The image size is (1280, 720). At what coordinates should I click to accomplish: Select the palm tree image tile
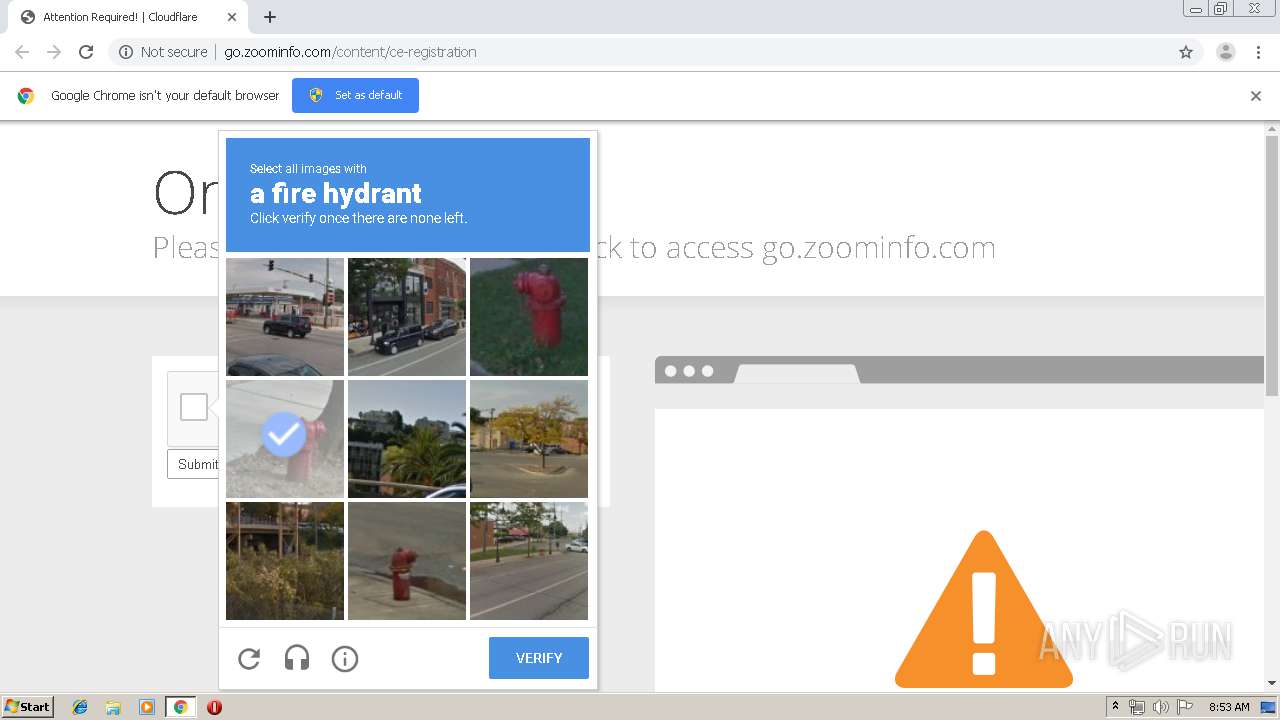(x=407, y=439)
